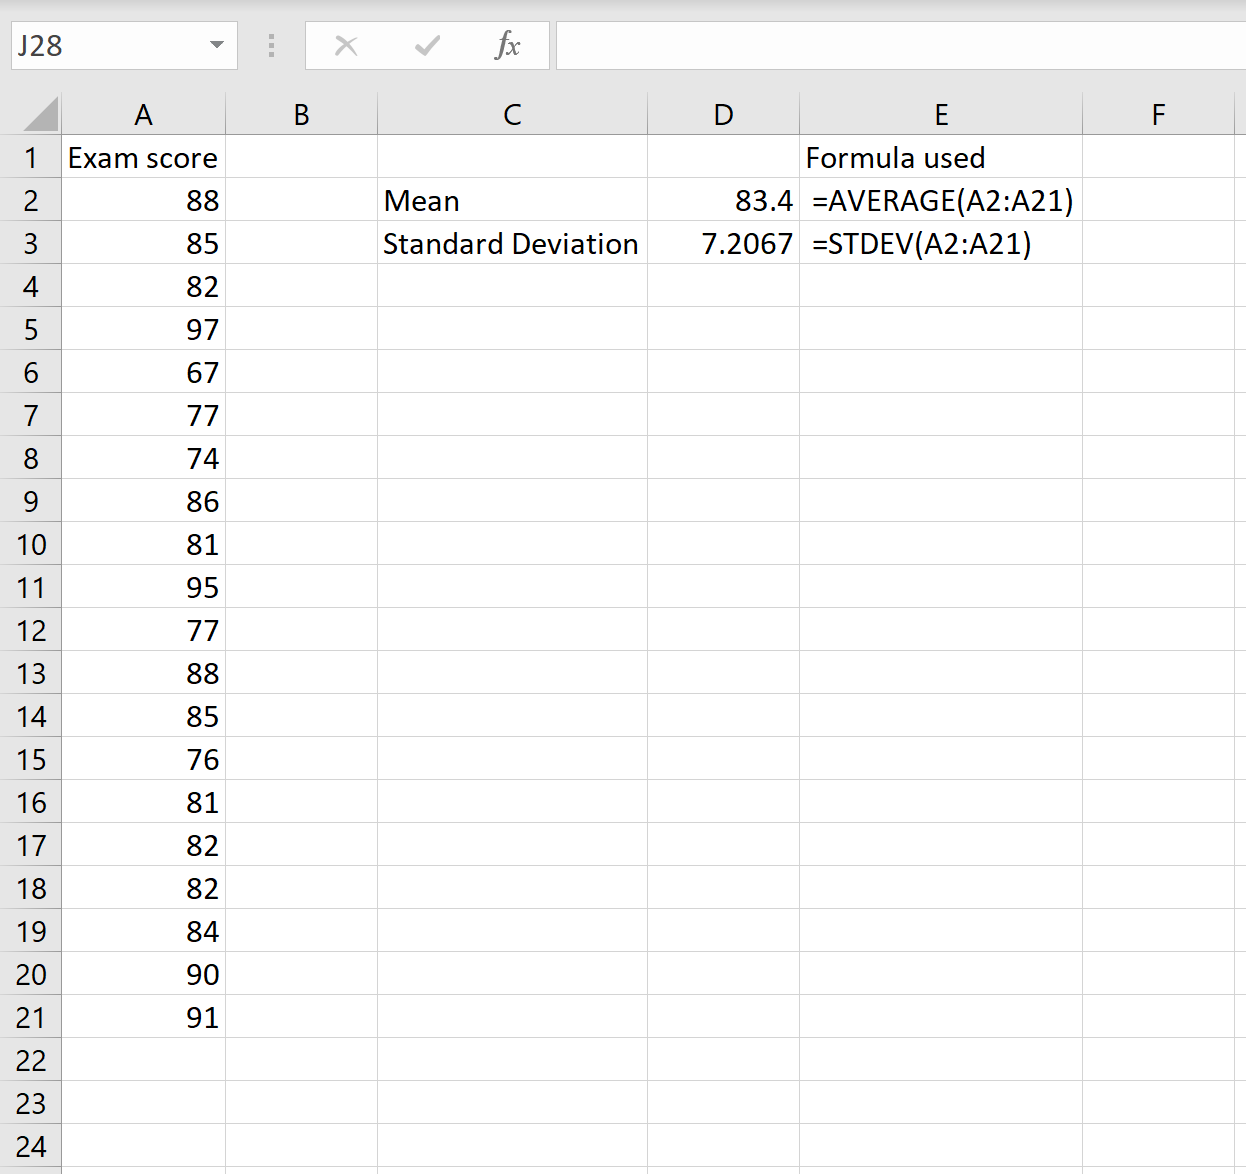Select column A header

click(144, 115)
